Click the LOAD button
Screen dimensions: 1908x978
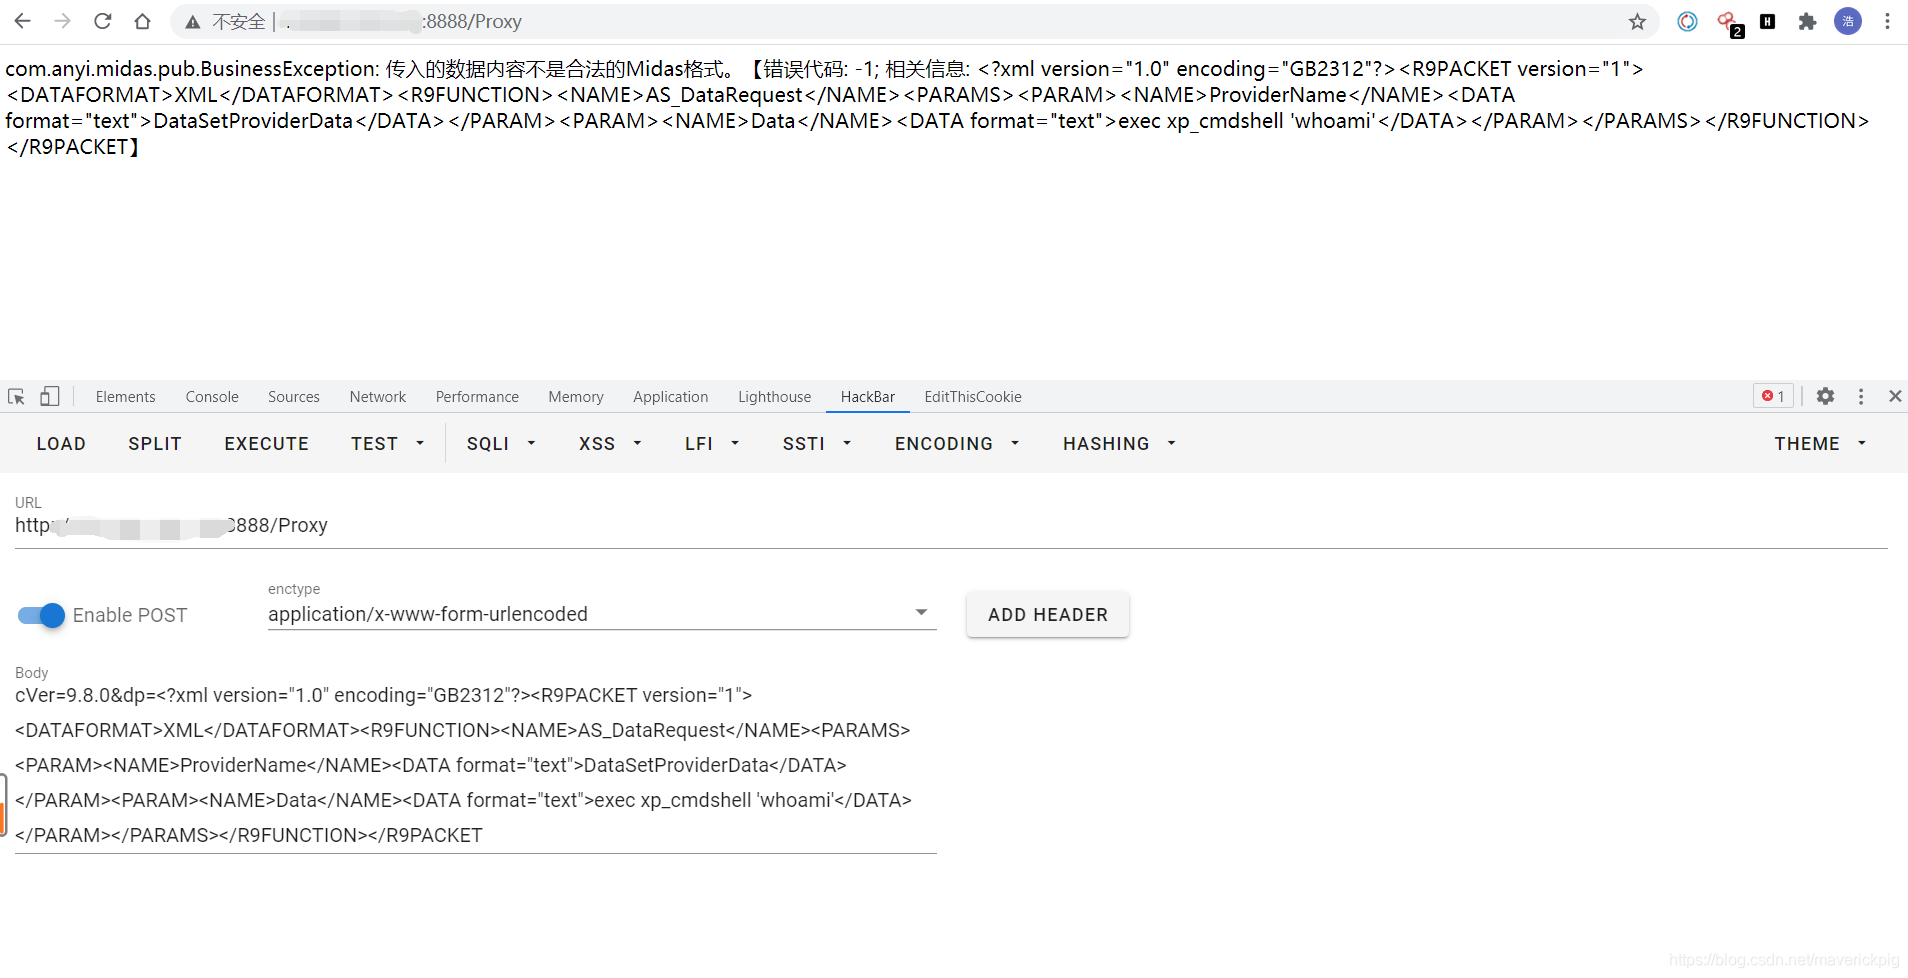click(61, 443)
